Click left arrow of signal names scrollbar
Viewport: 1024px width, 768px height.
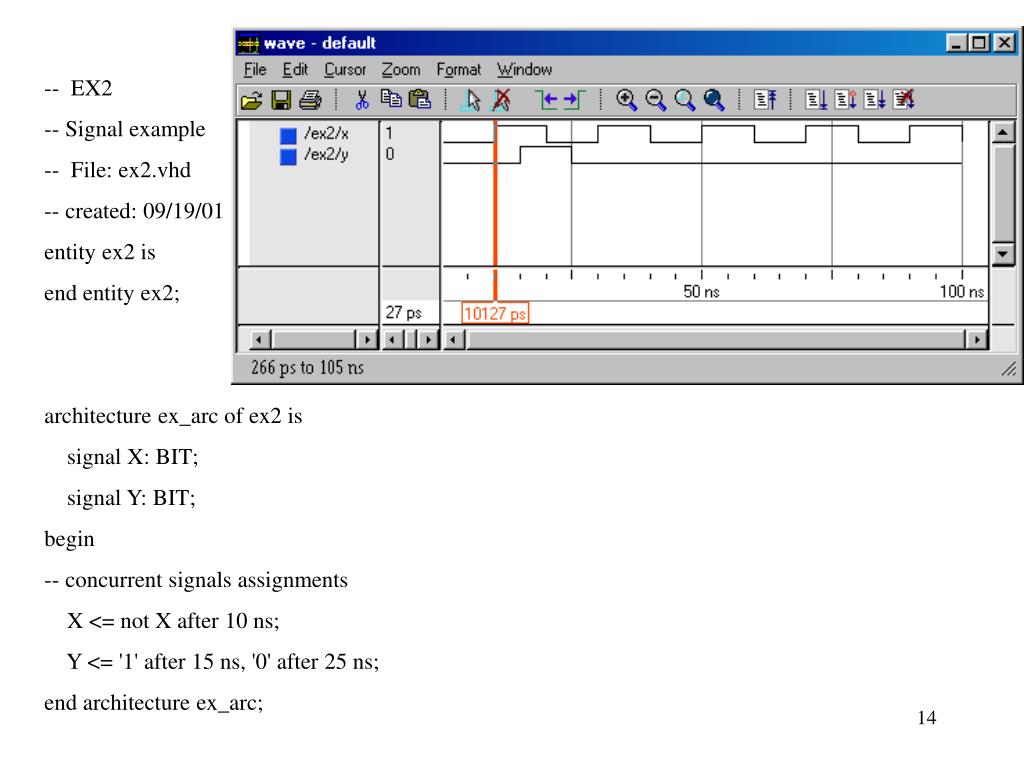click(261, 340)
